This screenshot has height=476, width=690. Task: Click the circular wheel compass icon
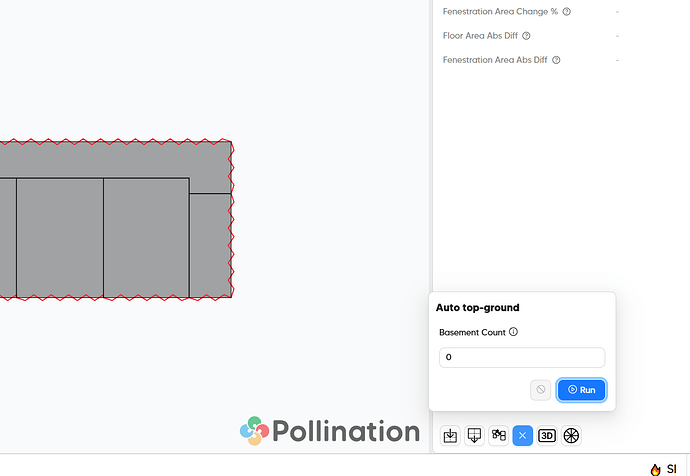click(571, 436)
